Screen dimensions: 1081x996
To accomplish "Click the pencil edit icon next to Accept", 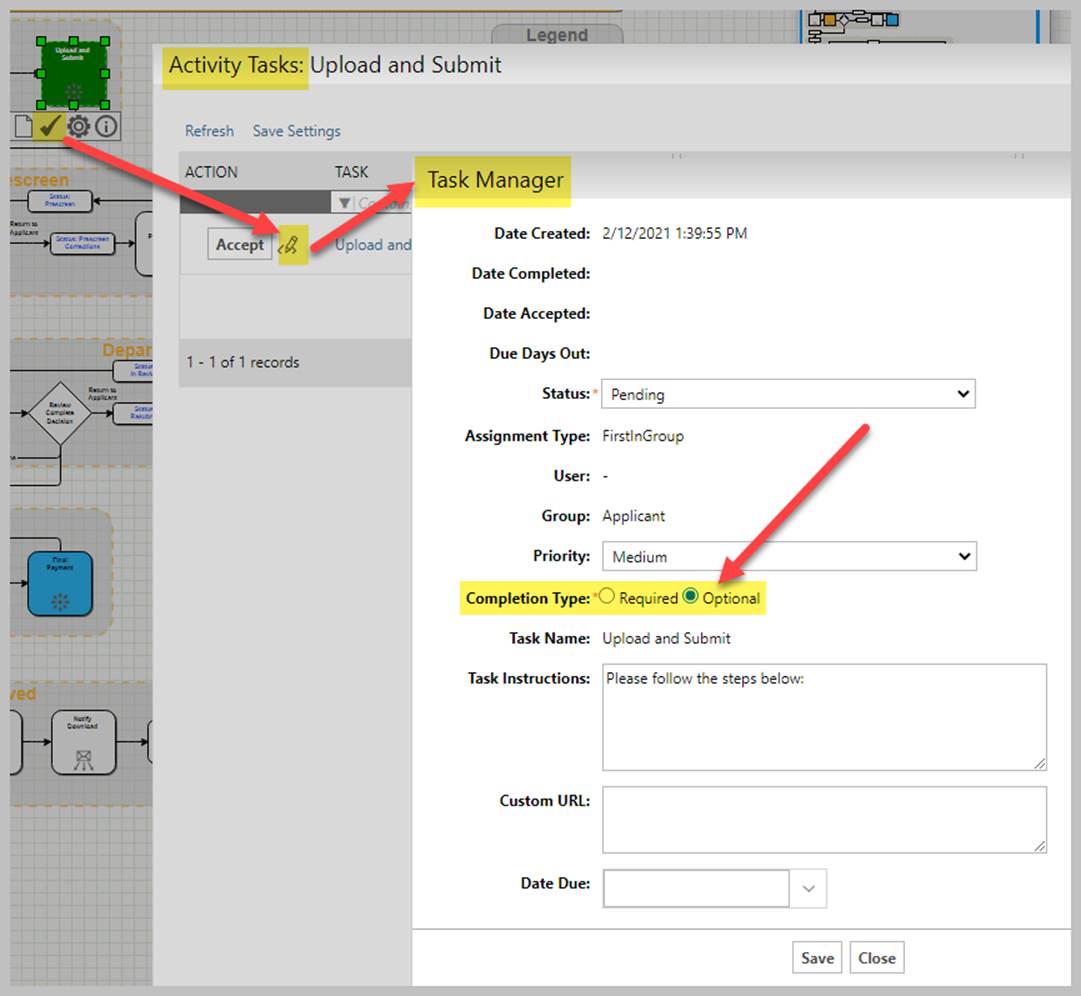I will (290, 244).
